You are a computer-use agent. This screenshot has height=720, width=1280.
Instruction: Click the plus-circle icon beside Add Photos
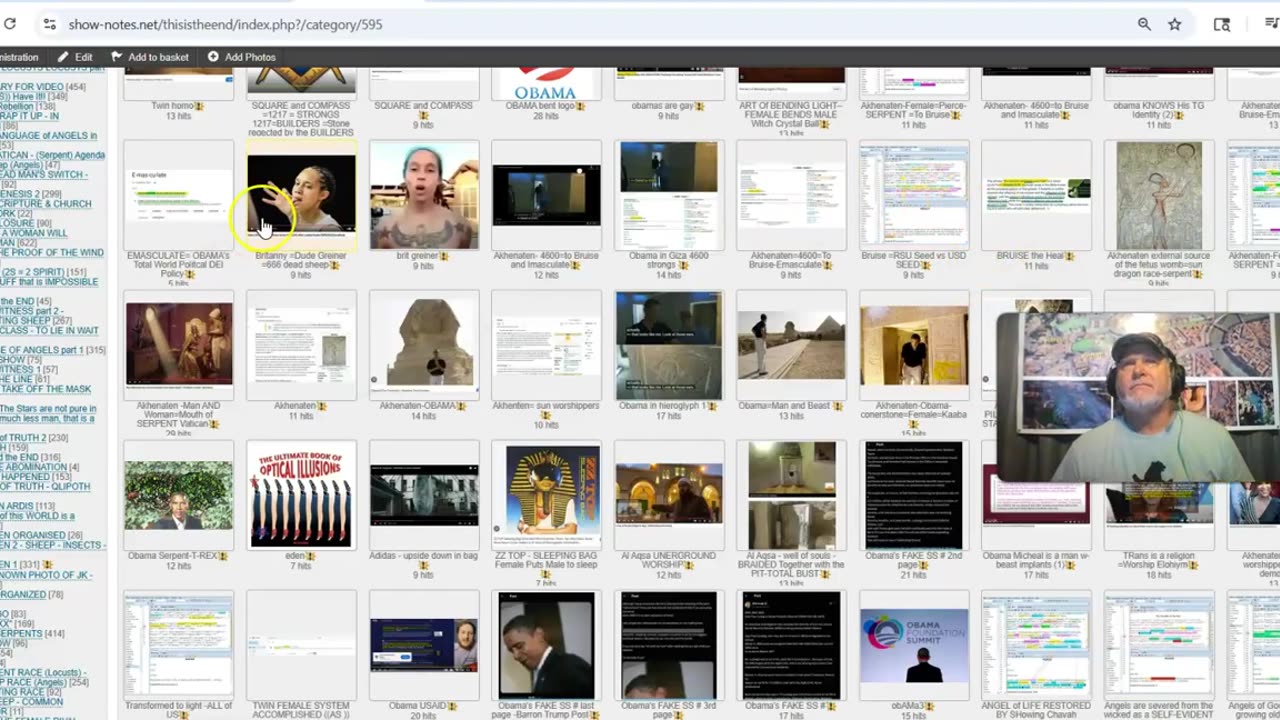213,57
